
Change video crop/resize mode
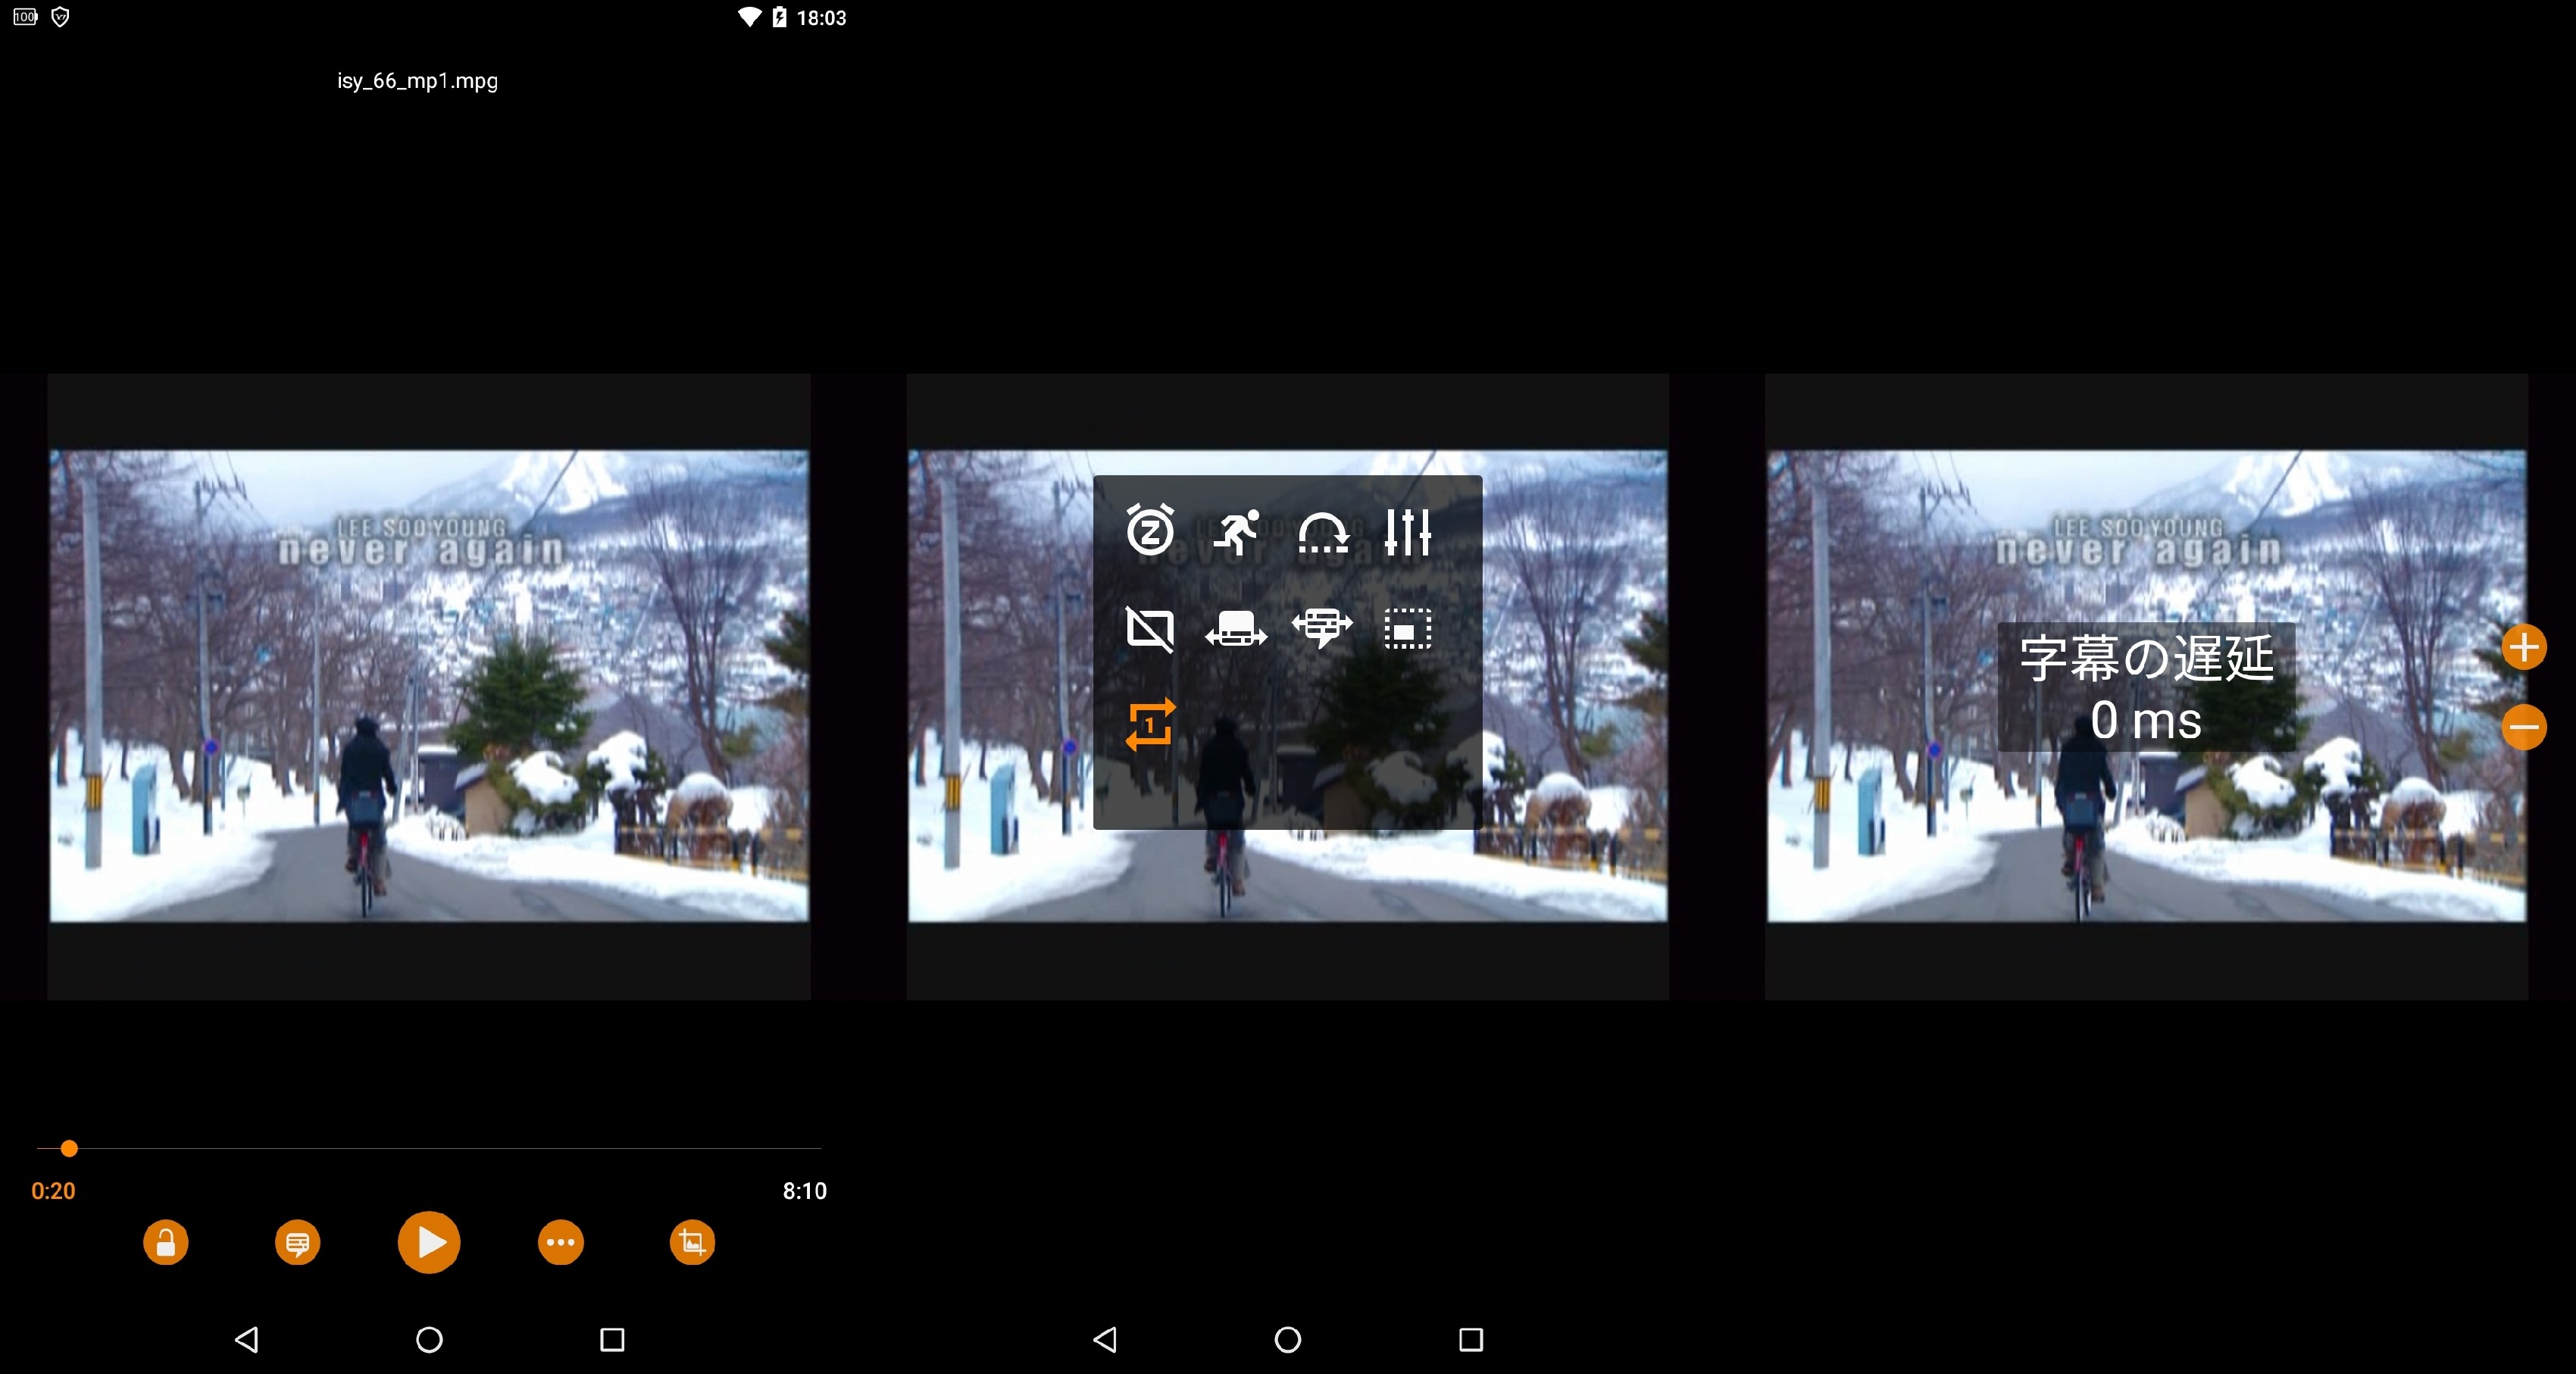point(692,1243)
